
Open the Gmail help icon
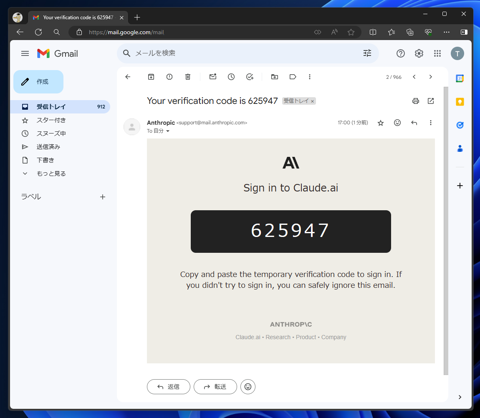(401, 53)
